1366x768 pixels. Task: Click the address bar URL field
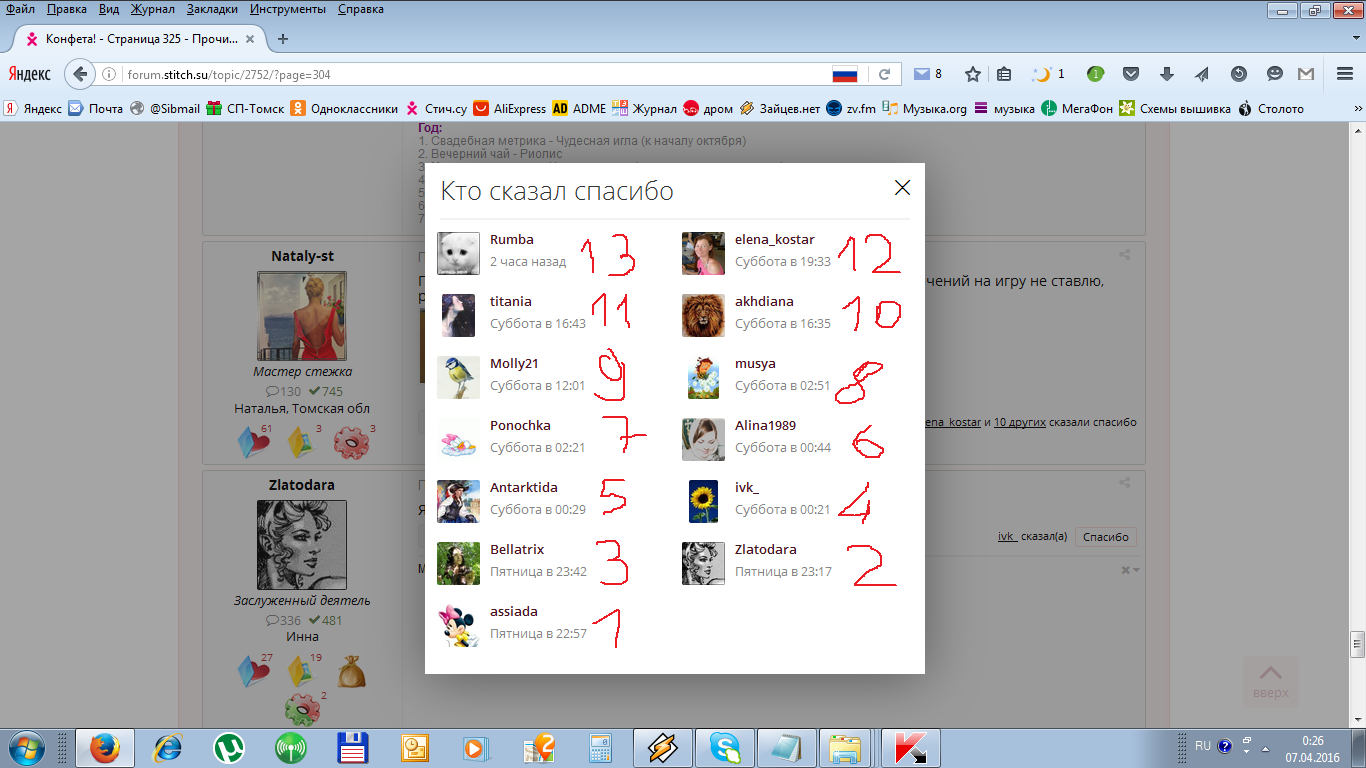pyautogui.click(x=470, y=75)
